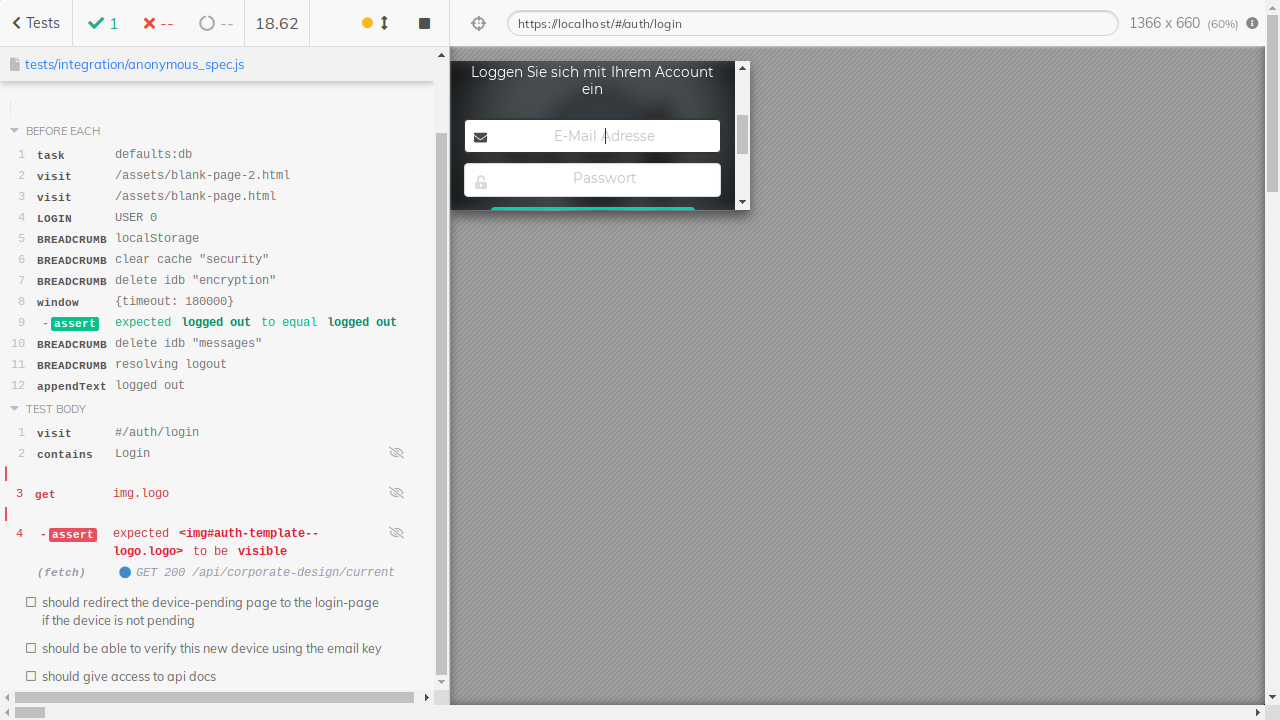Navigate back to the Tests list
Viewport: 1280px width, 720px height.
click(33, 22)
